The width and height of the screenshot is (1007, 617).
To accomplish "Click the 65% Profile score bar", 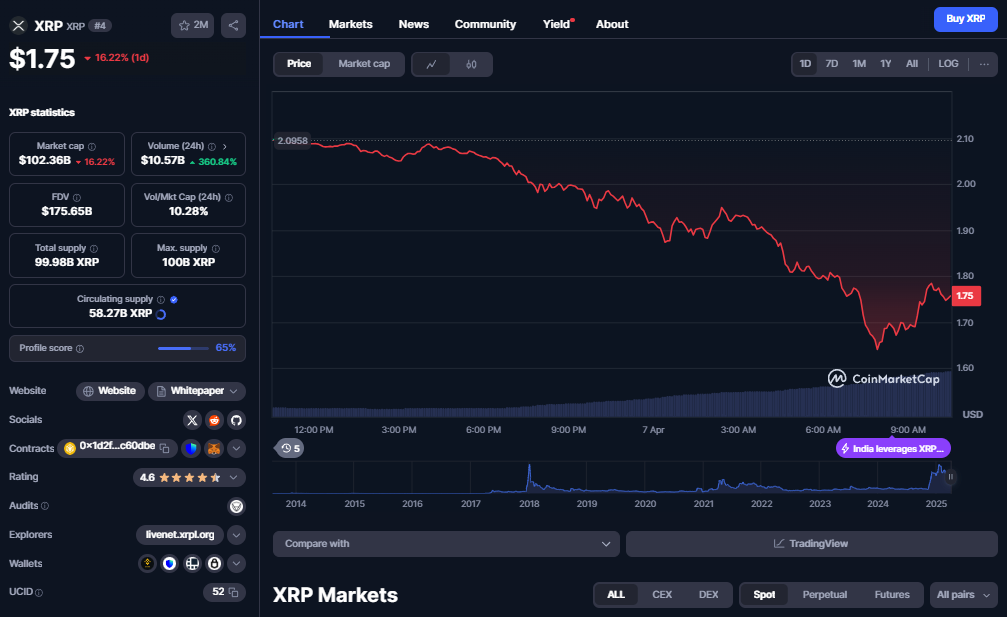I will pos(182,348).
